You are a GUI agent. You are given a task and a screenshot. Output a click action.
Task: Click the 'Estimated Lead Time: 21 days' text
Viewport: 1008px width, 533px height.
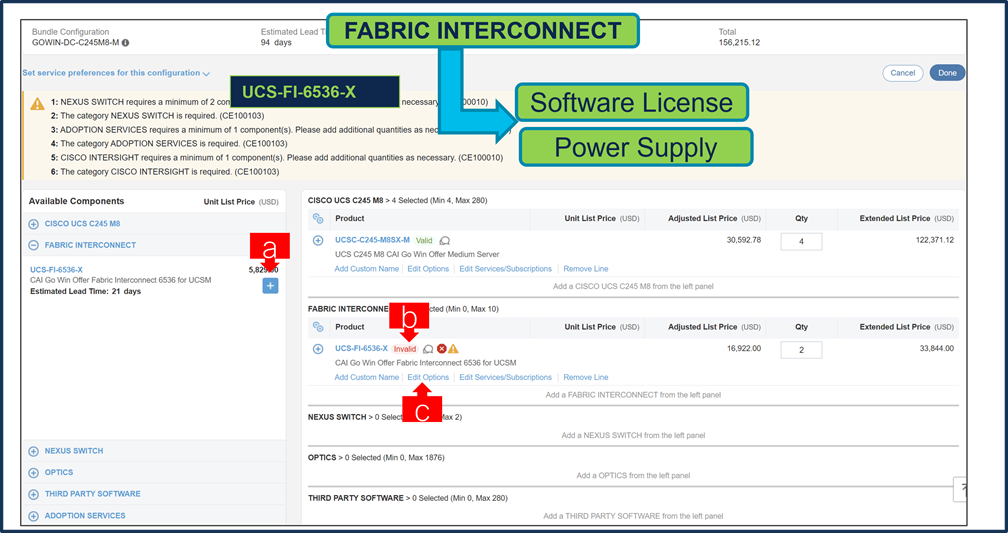[x=86, y=291]
